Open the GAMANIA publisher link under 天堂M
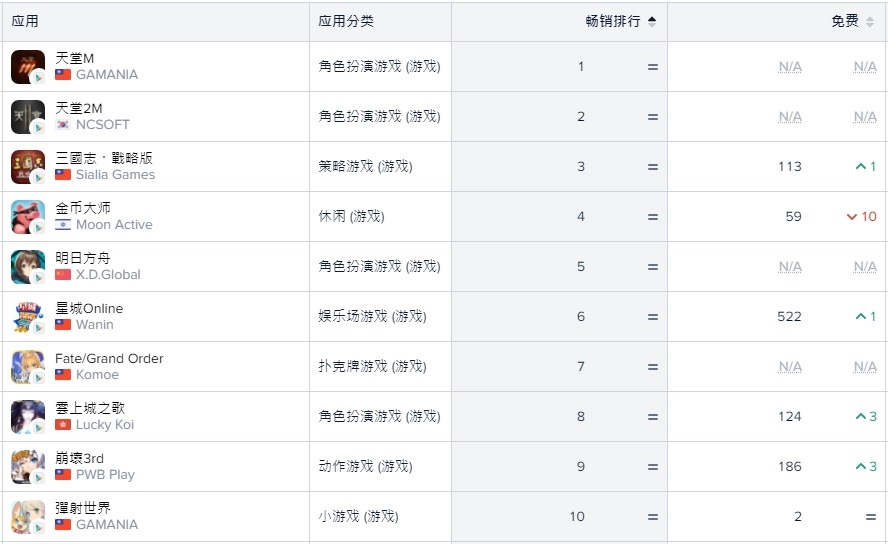This screenshot has width=888, height=544. pos(106,75)
